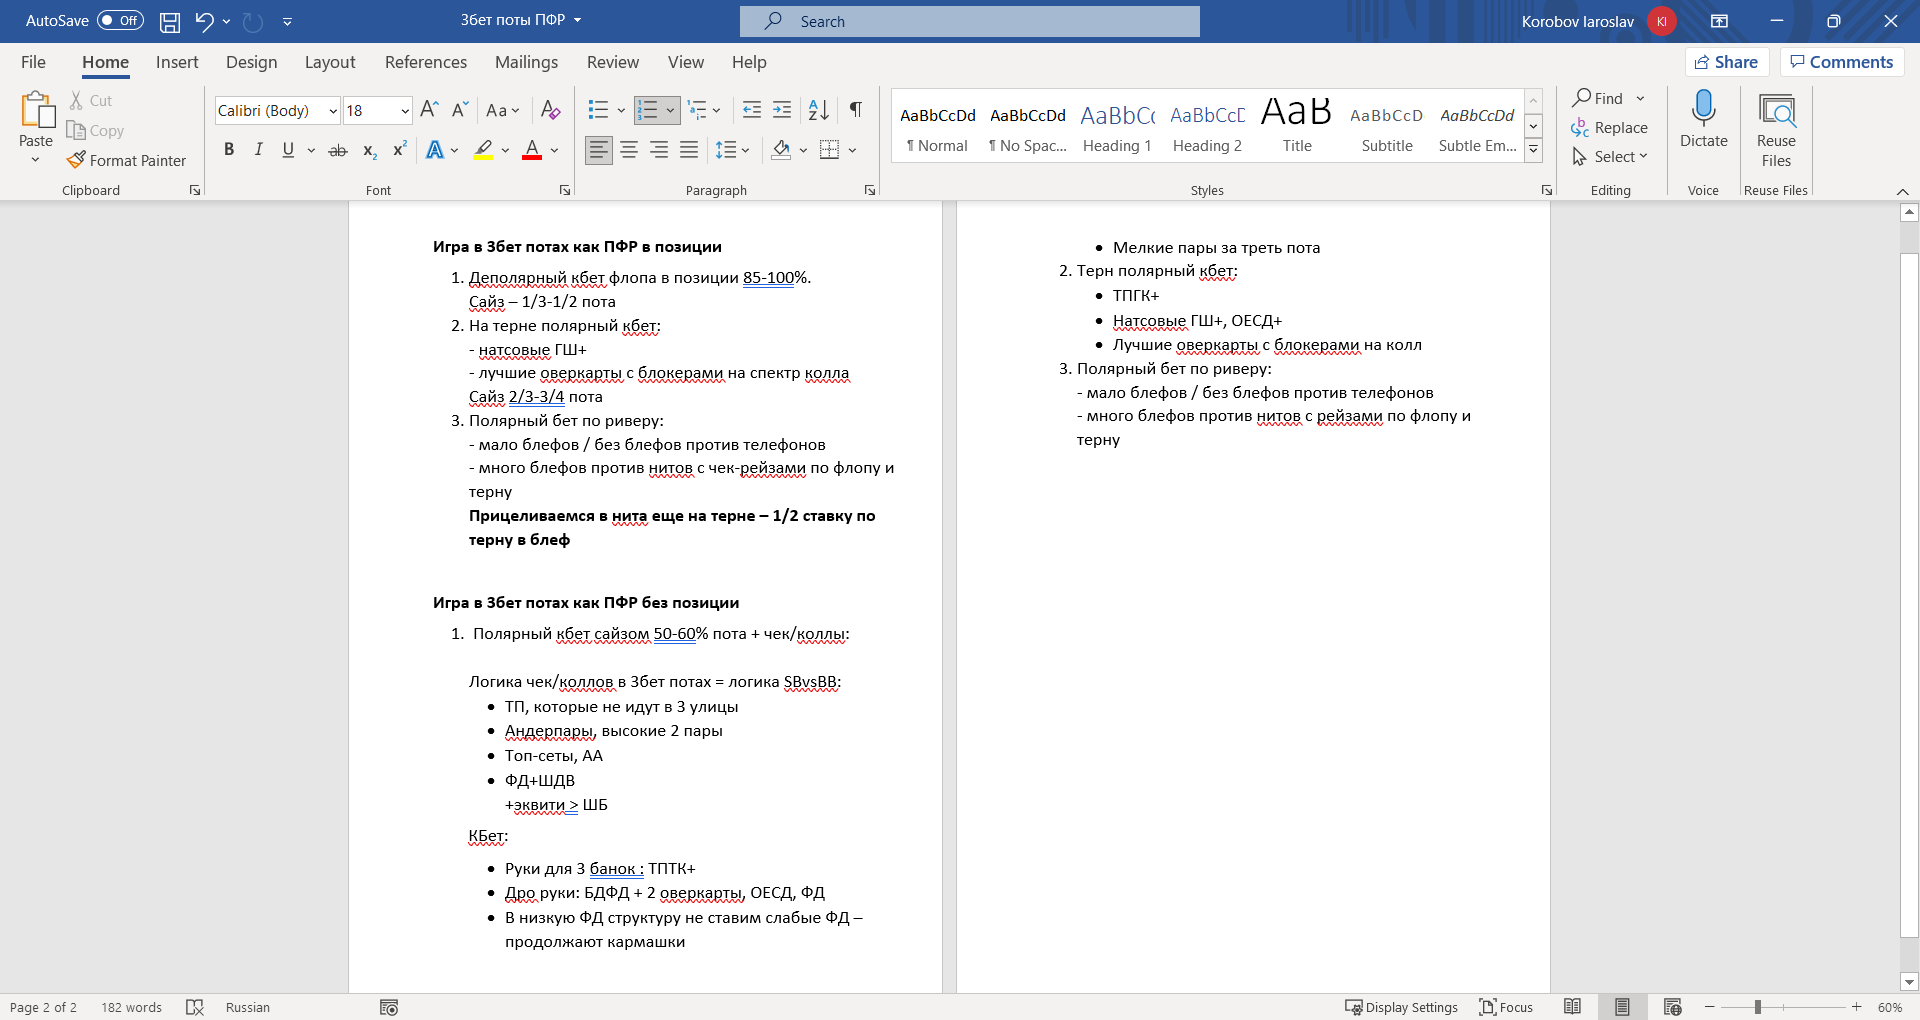Apply subscript formatting

pos(369,150)
